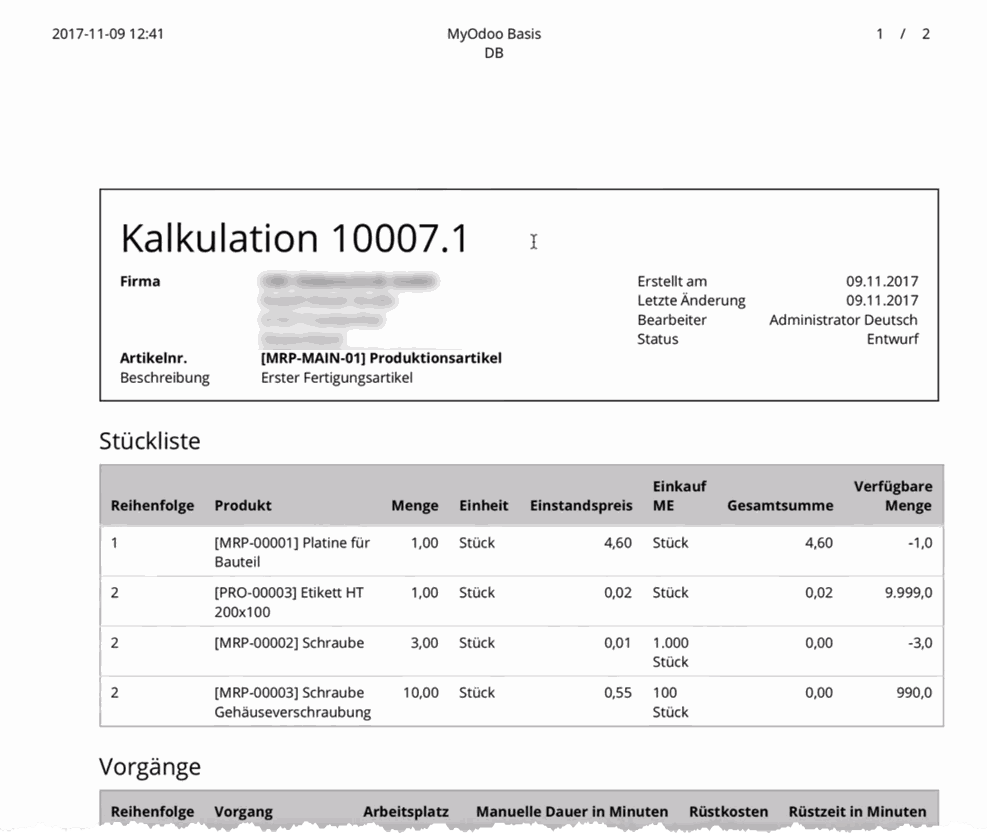Click the Menge column header
Screen dimensions: 987x833
pyautogui.click(x=415, y=506)
